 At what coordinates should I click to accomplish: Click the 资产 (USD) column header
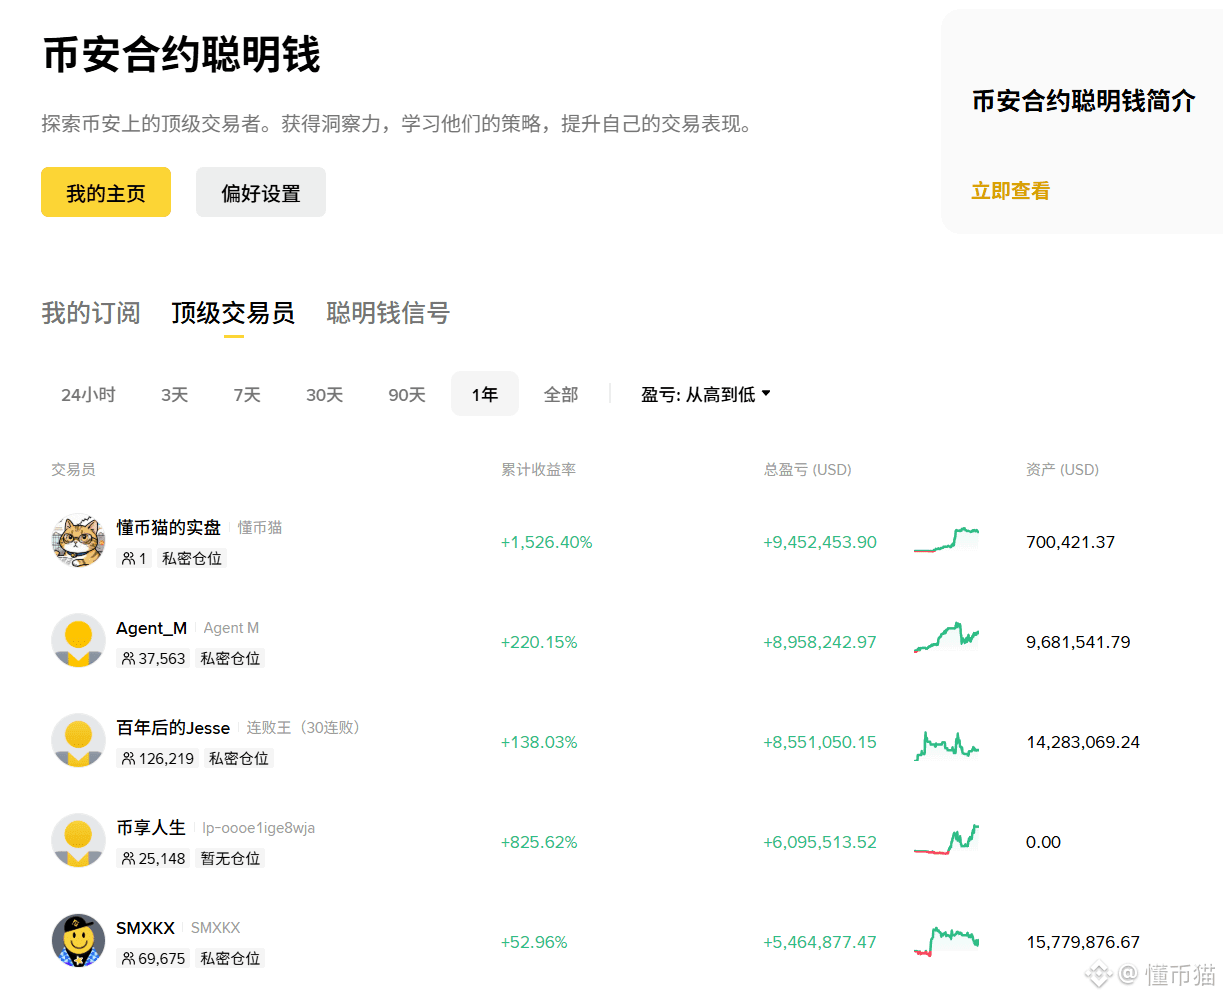(1062, 469)
